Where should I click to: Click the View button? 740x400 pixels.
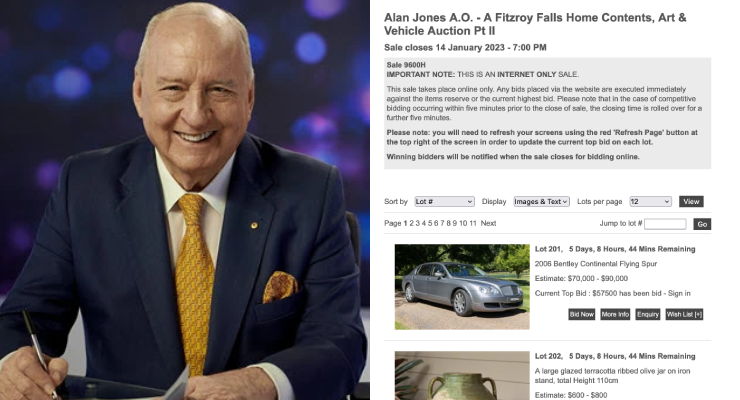691,201
